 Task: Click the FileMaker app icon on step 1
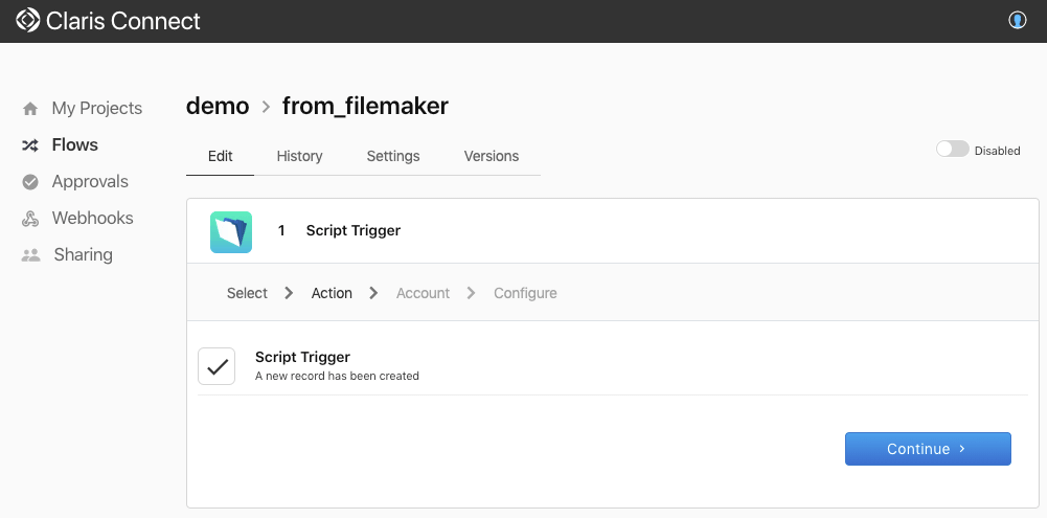click(231, 232)
